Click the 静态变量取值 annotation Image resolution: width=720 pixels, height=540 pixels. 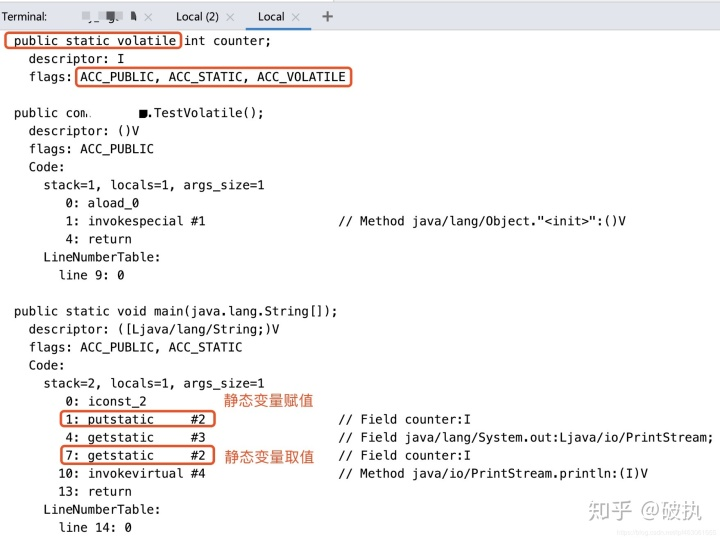pyautogui.click(x=269, y=456)
